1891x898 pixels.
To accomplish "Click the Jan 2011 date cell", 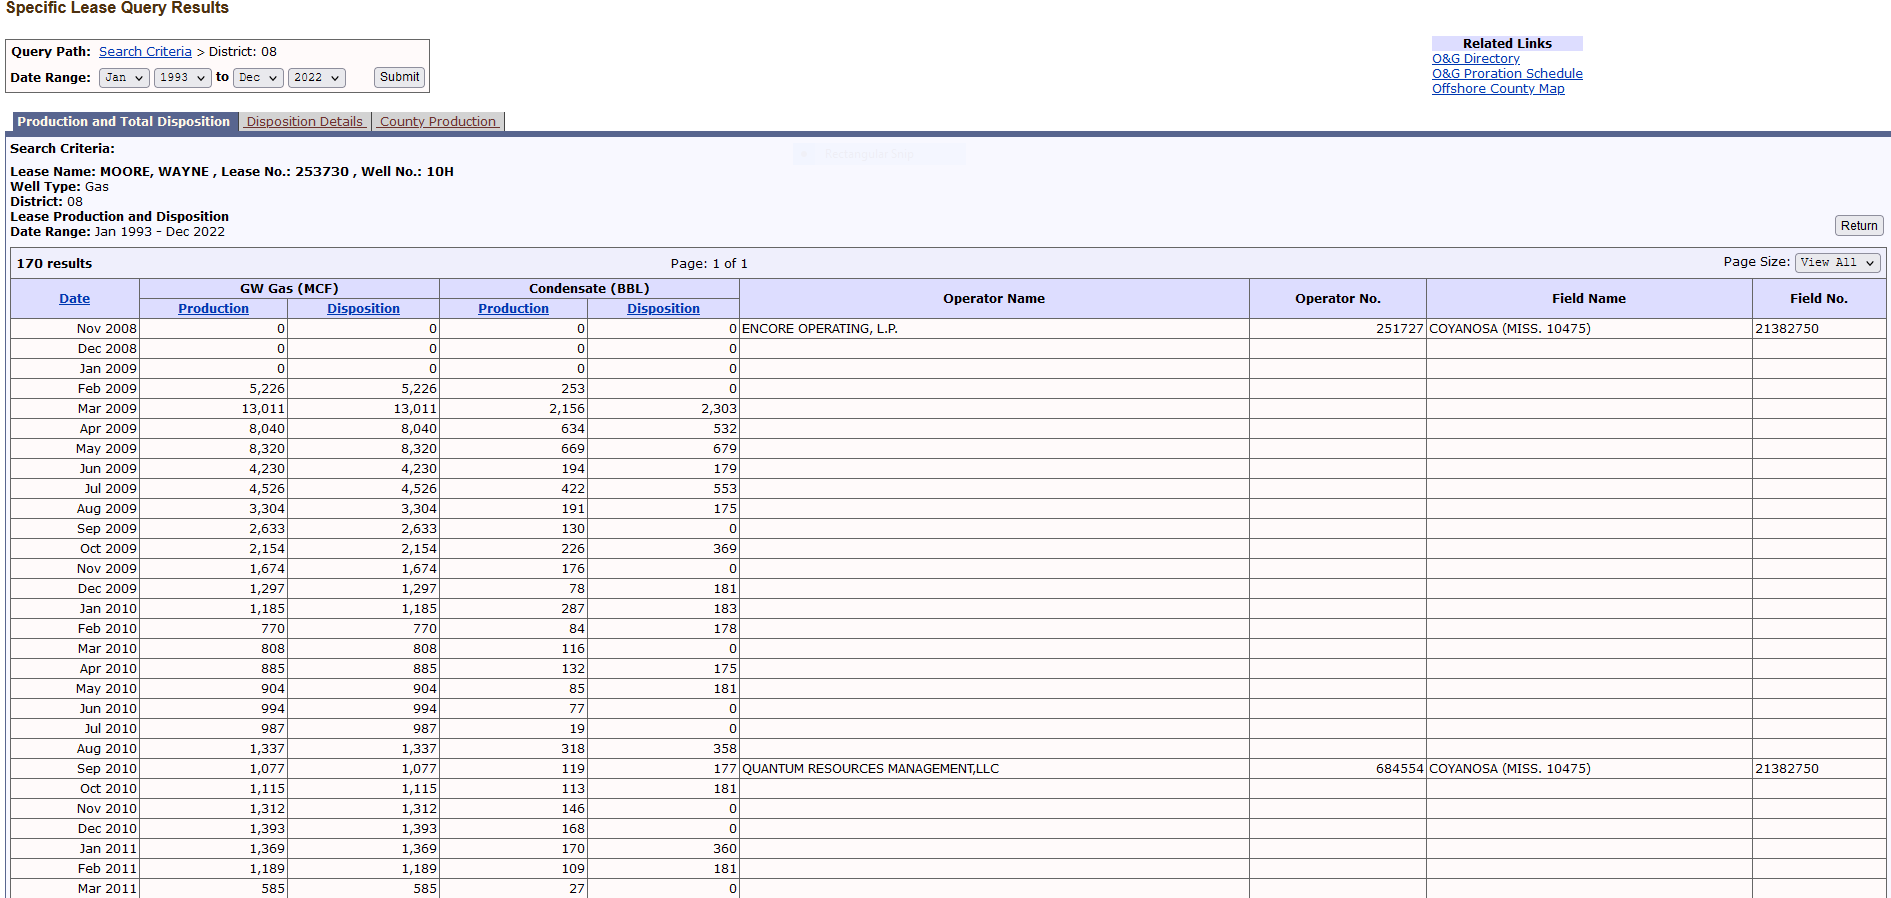I will pos(75,849).
